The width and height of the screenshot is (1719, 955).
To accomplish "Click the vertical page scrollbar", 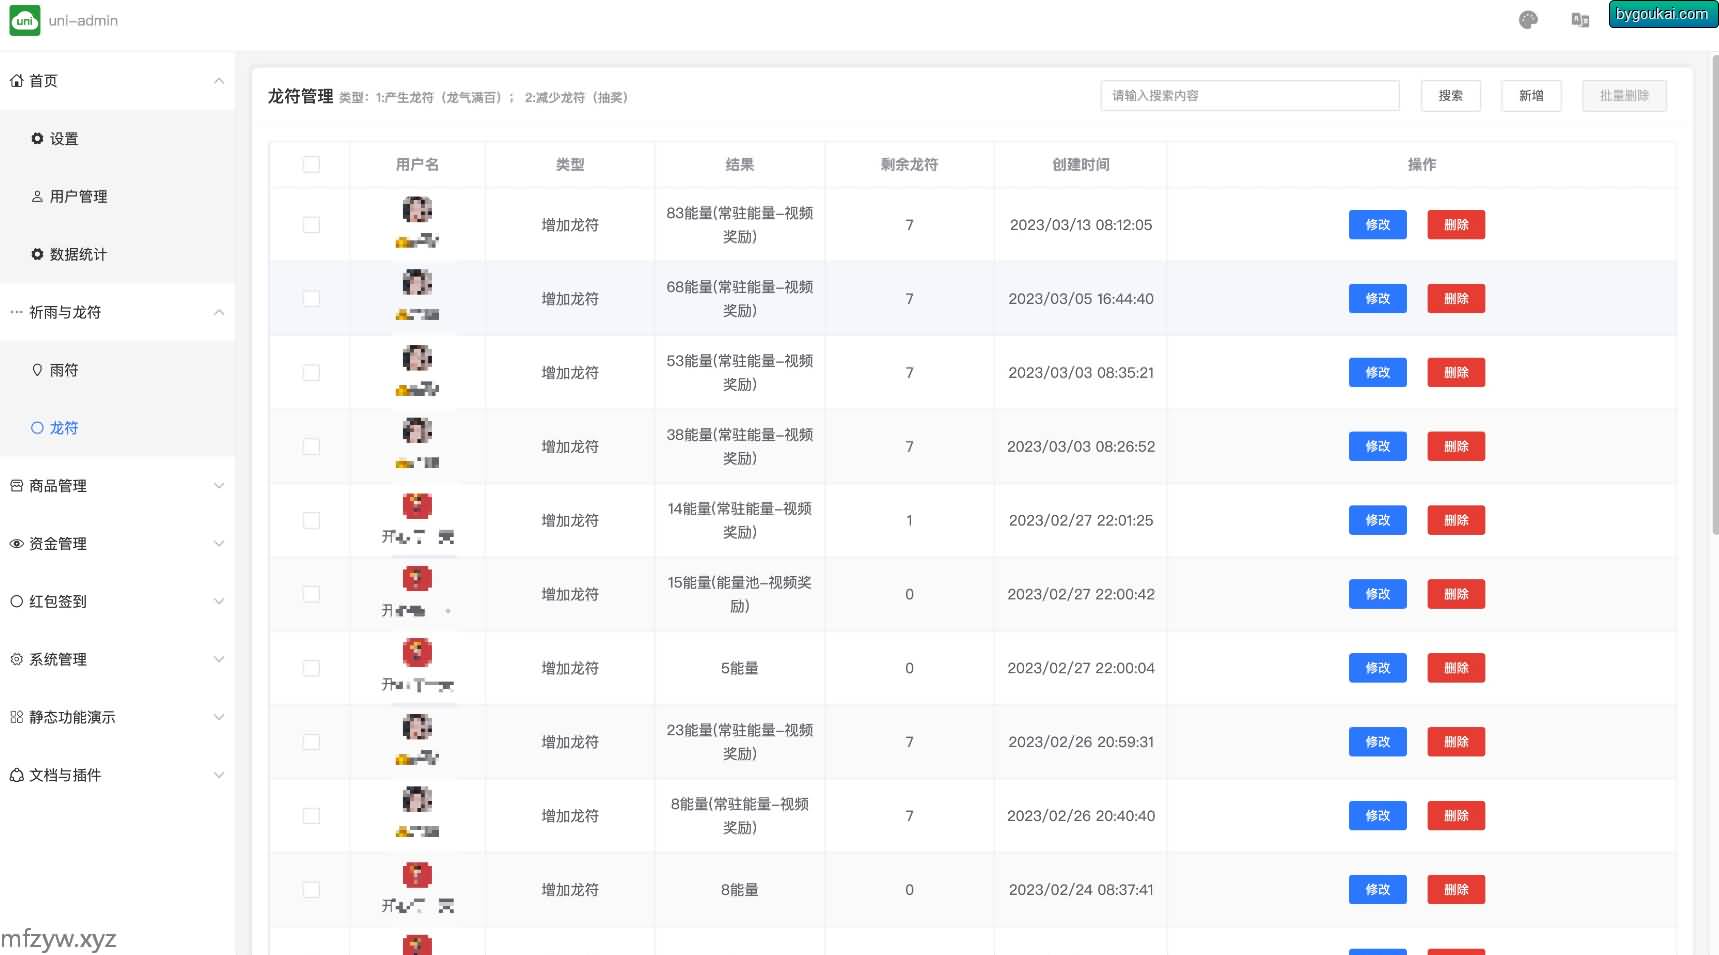I will click(1712, 300).
